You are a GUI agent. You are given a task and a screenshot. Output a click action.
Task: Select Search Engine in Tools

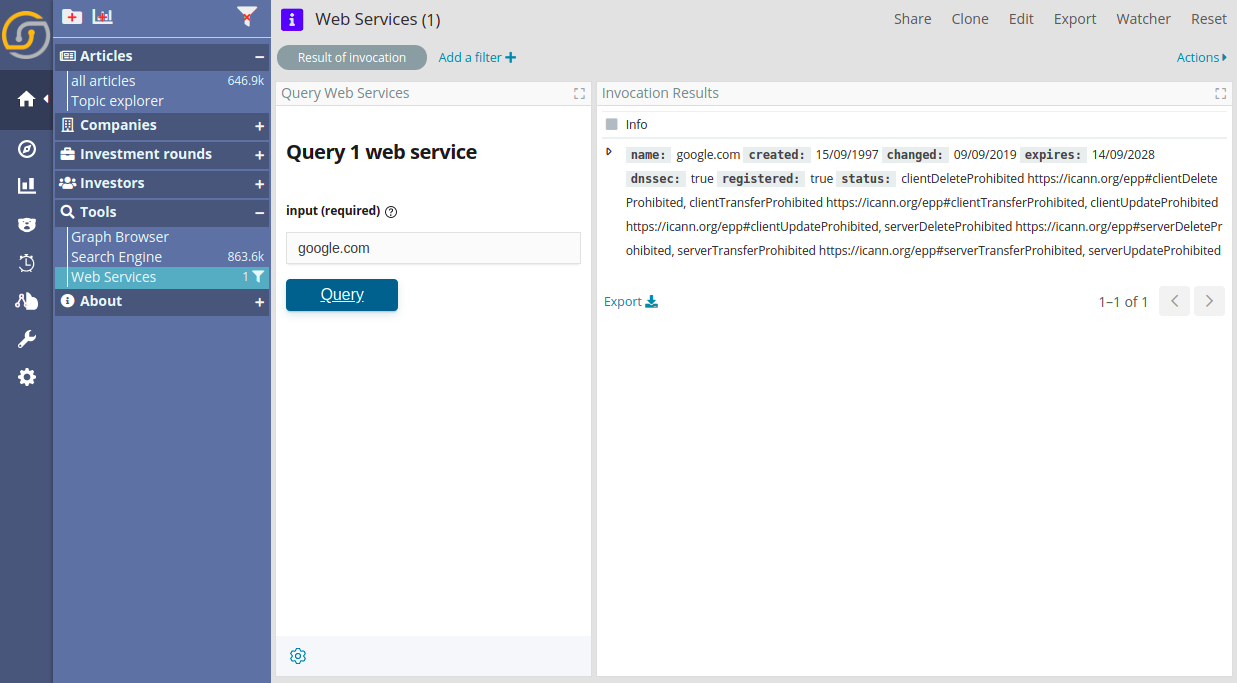click(x=116, y=257)
